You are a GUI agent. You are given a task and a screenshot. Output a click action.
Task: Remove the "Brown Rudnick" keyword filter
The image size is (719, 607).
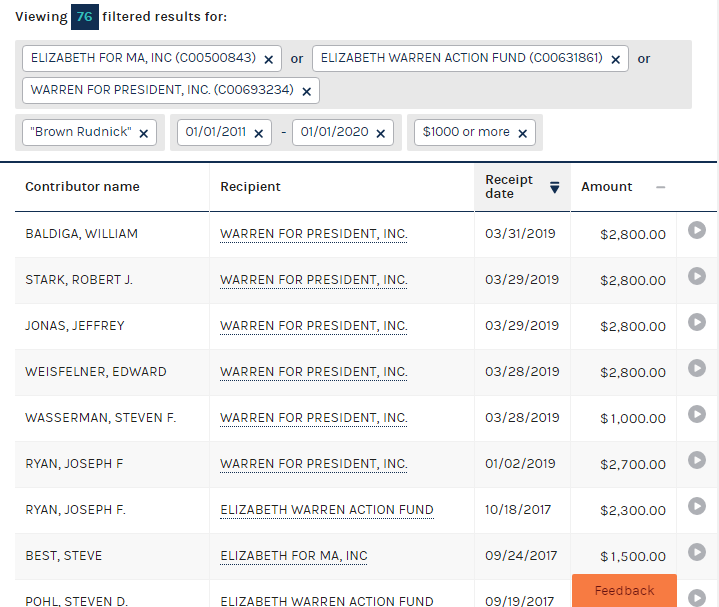(x=144, y=133)
